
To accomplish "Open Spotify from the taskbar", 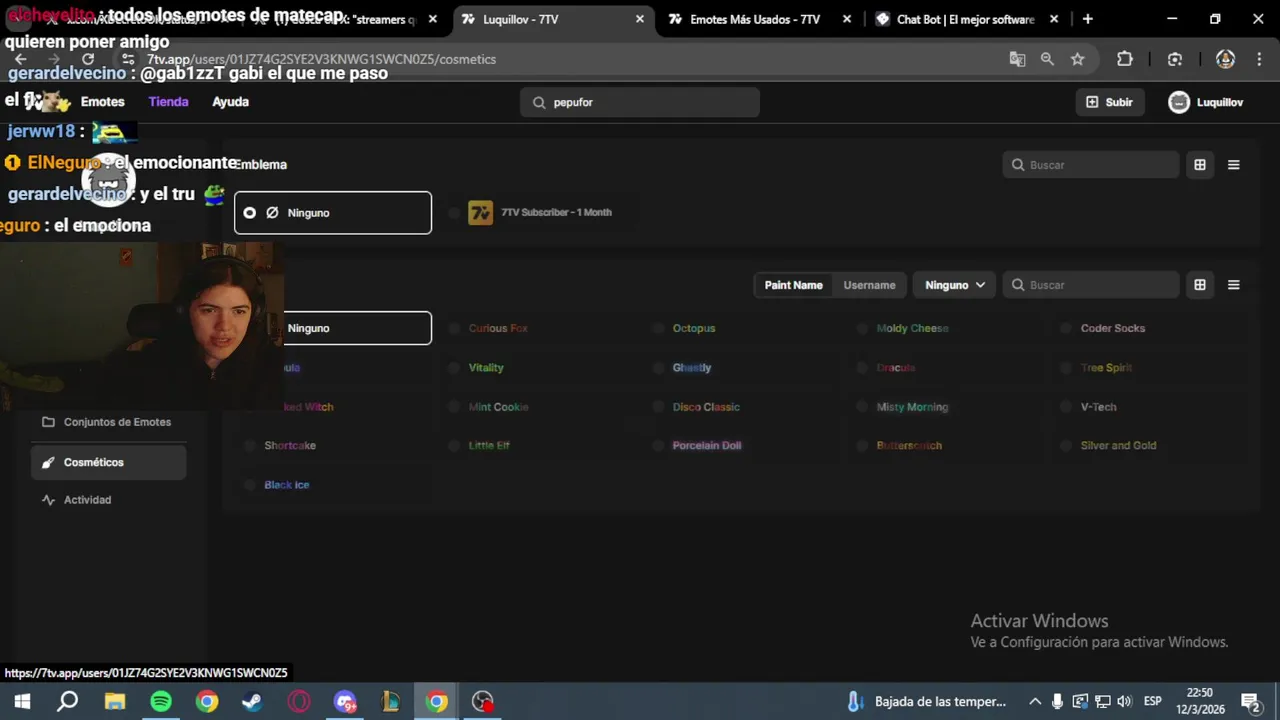I will (x=160, y=701).
